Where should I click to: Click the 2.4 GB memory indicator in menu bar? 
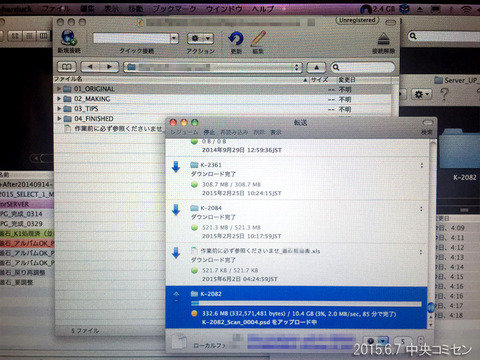pos(378,9)
